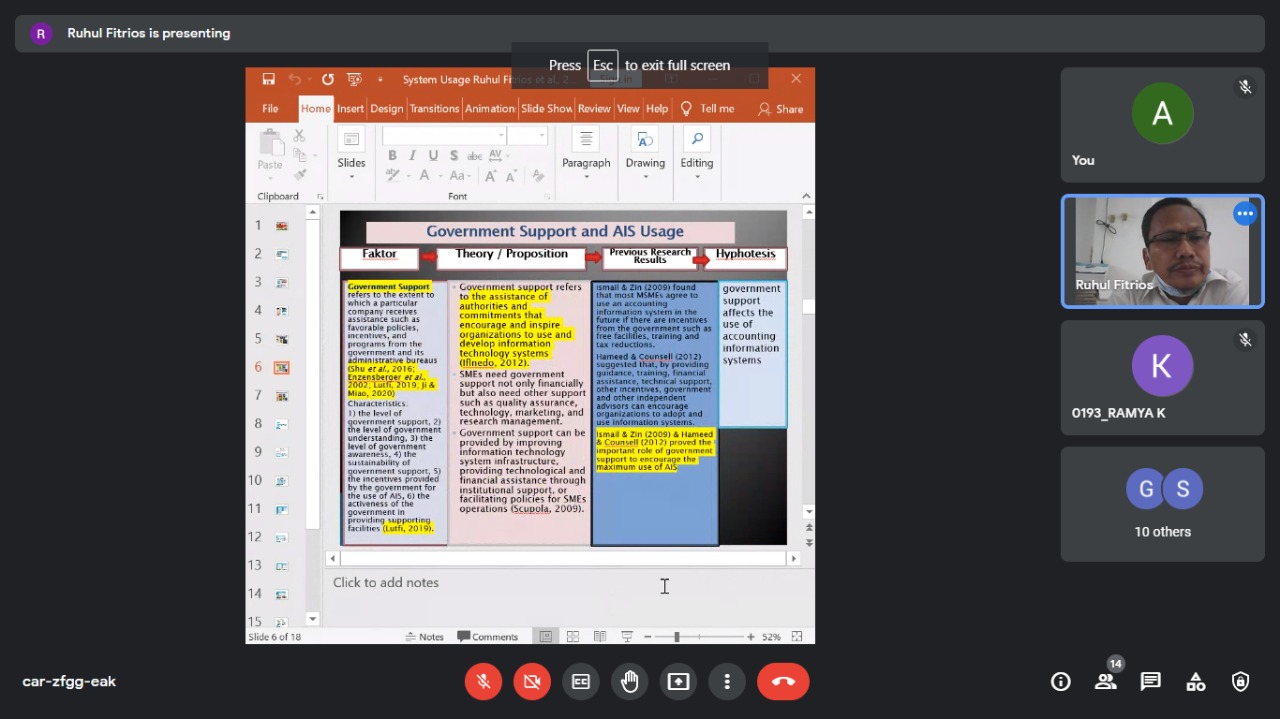Click the Tell me lightbulb icon
The height and width of the screenshot is (719, 1280).
686,108
